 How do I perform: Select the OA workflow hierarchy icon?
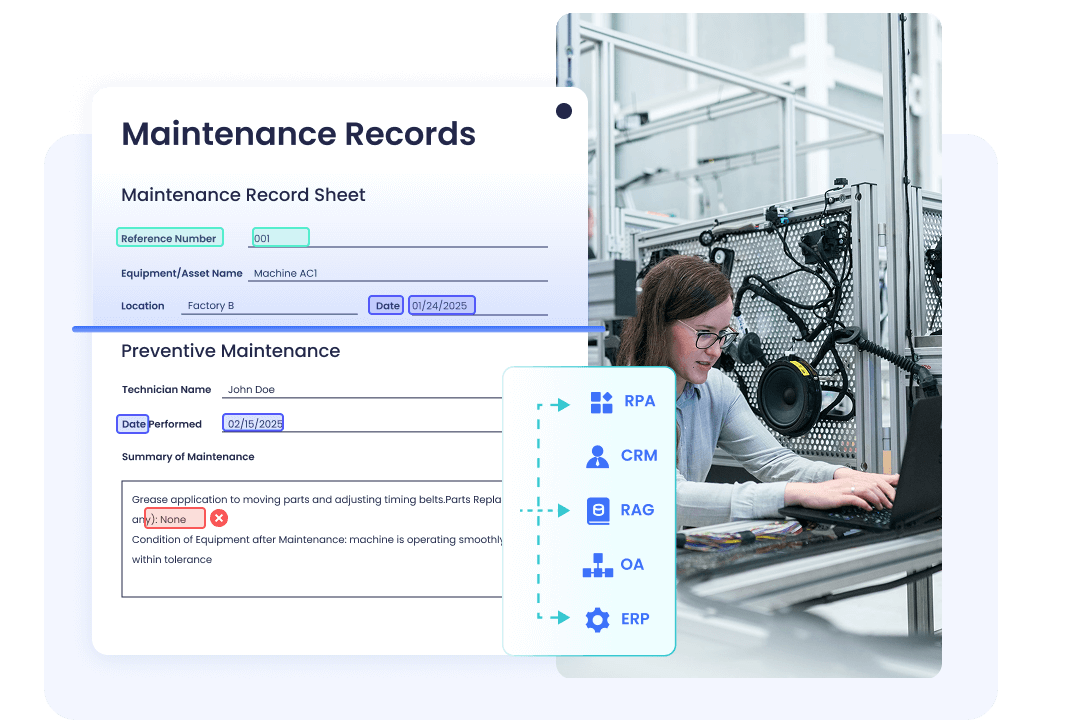(x=598, y=564)
